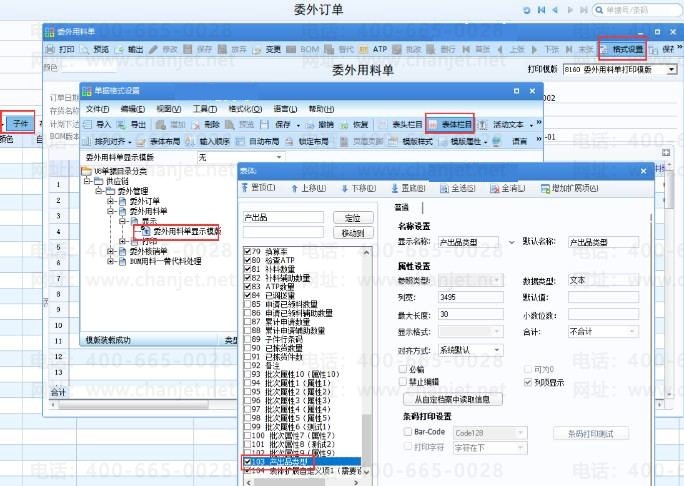Click the 活动文本 toolbar button
This screenshot has height=486, width=684.
[x=502, y=125]
